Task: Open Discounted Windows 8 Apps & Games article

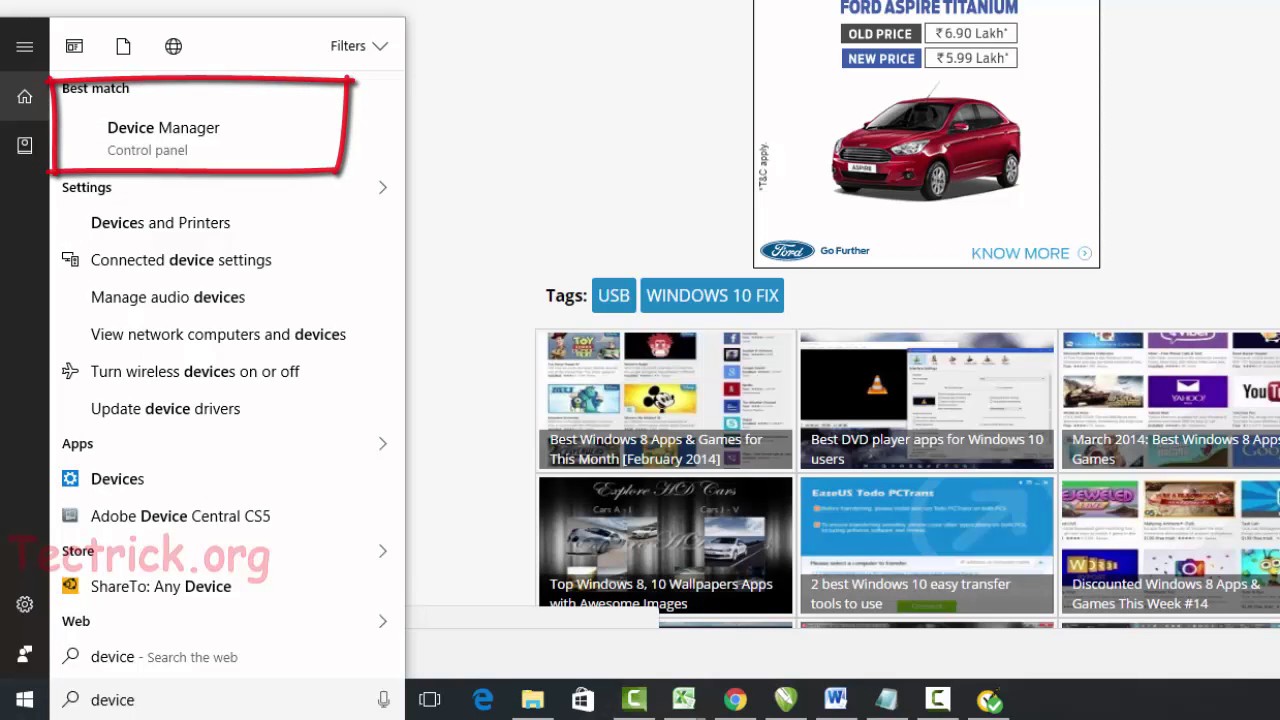Action: [1171, 545]
